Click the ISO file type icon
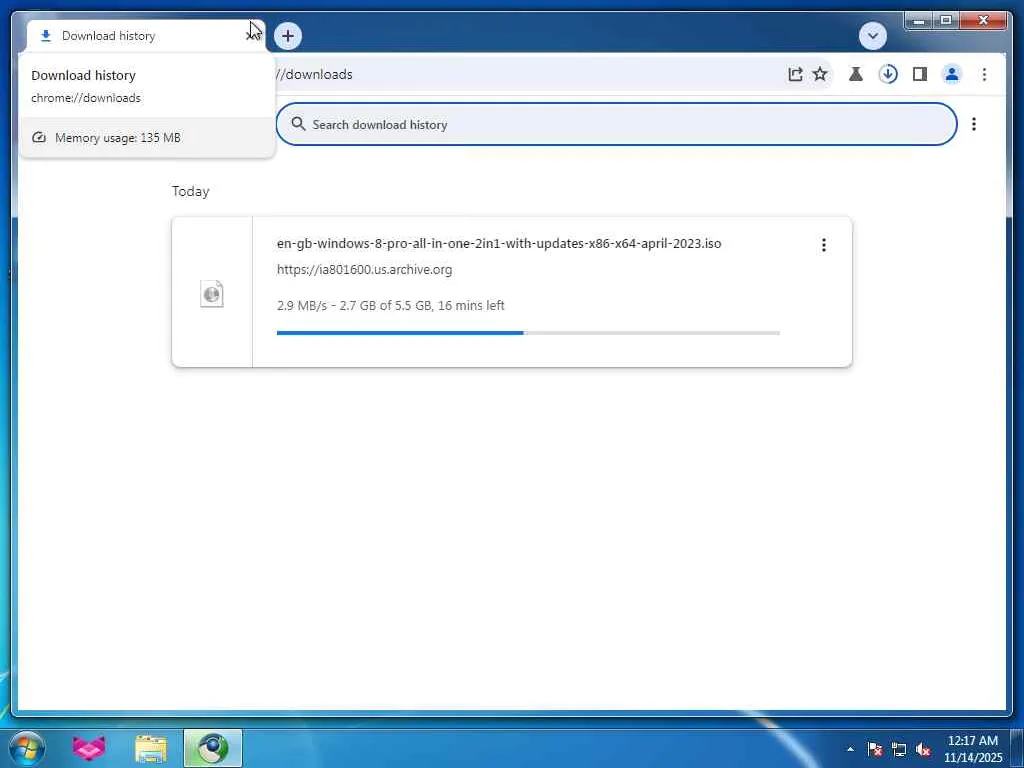The image size is (1024, 768). pos(212,294)
